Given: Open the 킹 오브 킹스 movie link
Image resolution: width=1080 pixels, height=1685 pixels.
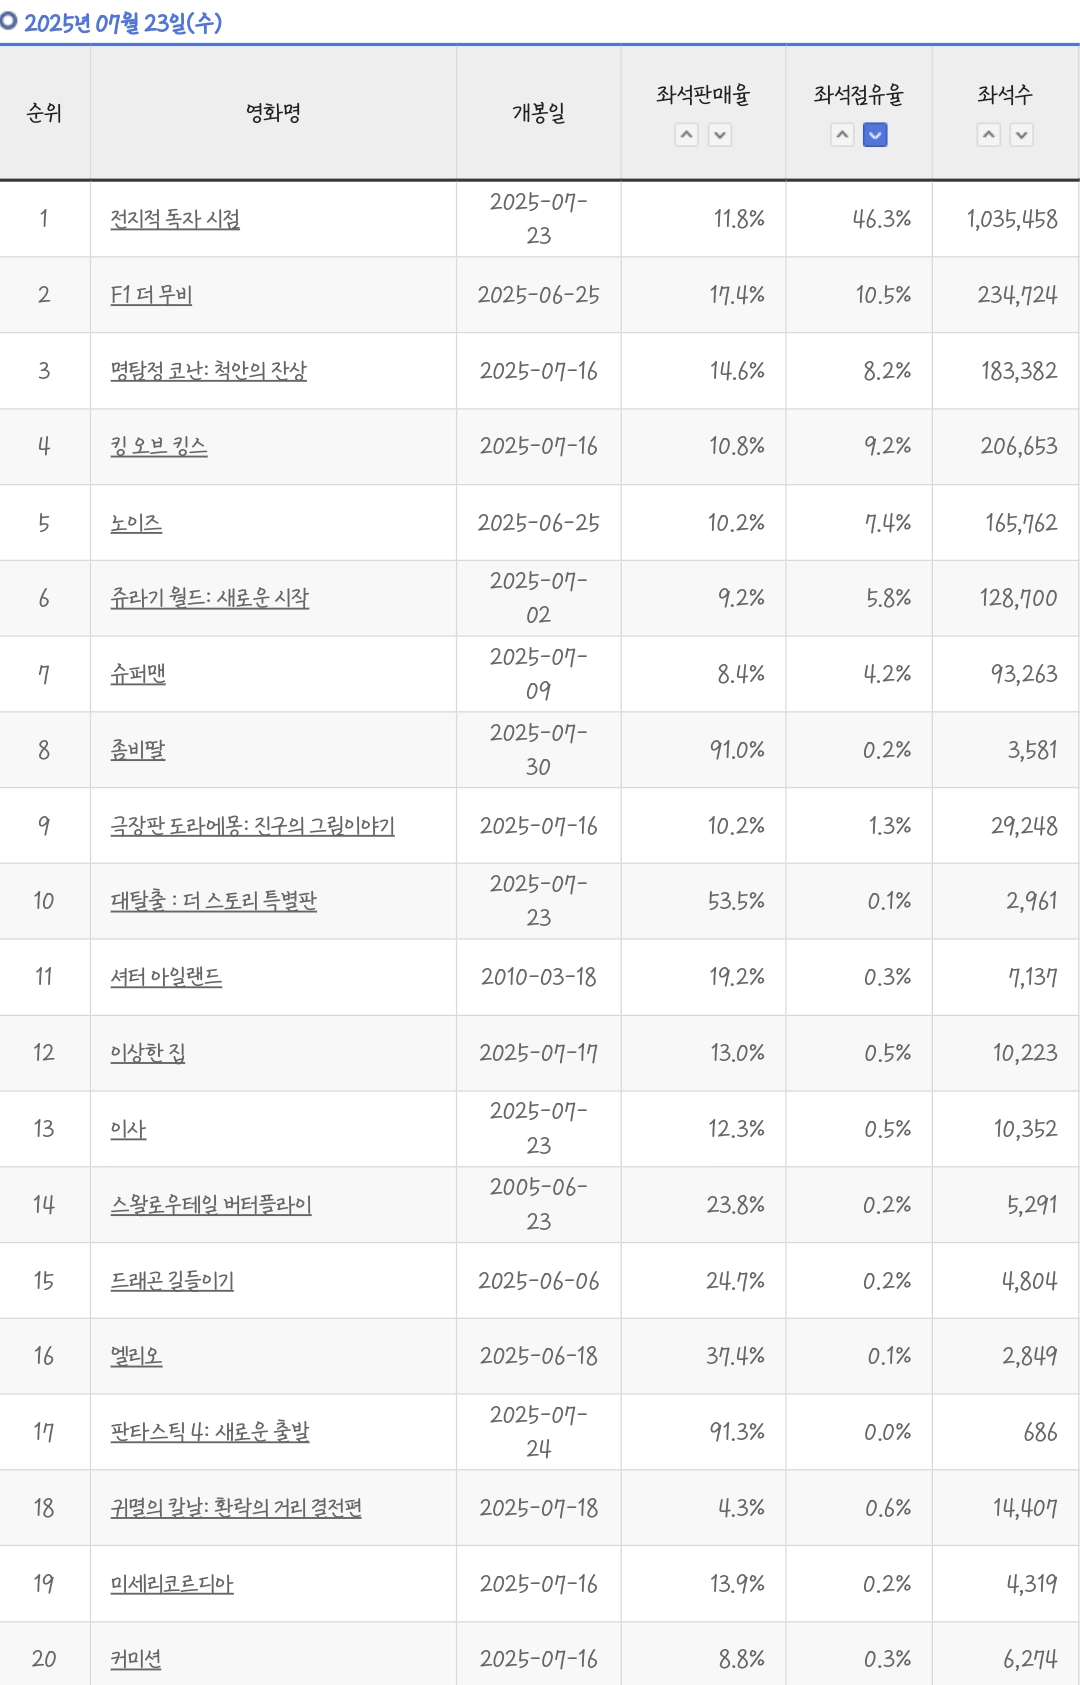Looking at the screenshot, I should pyautogui.click(x=159, y=446).
